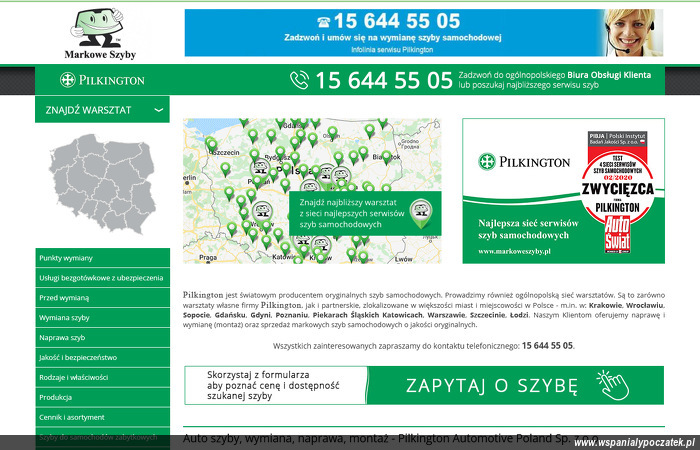Follow the Gdańsku link
The height and width of the screenshot is (450, 700).
(x=230, y=315)
